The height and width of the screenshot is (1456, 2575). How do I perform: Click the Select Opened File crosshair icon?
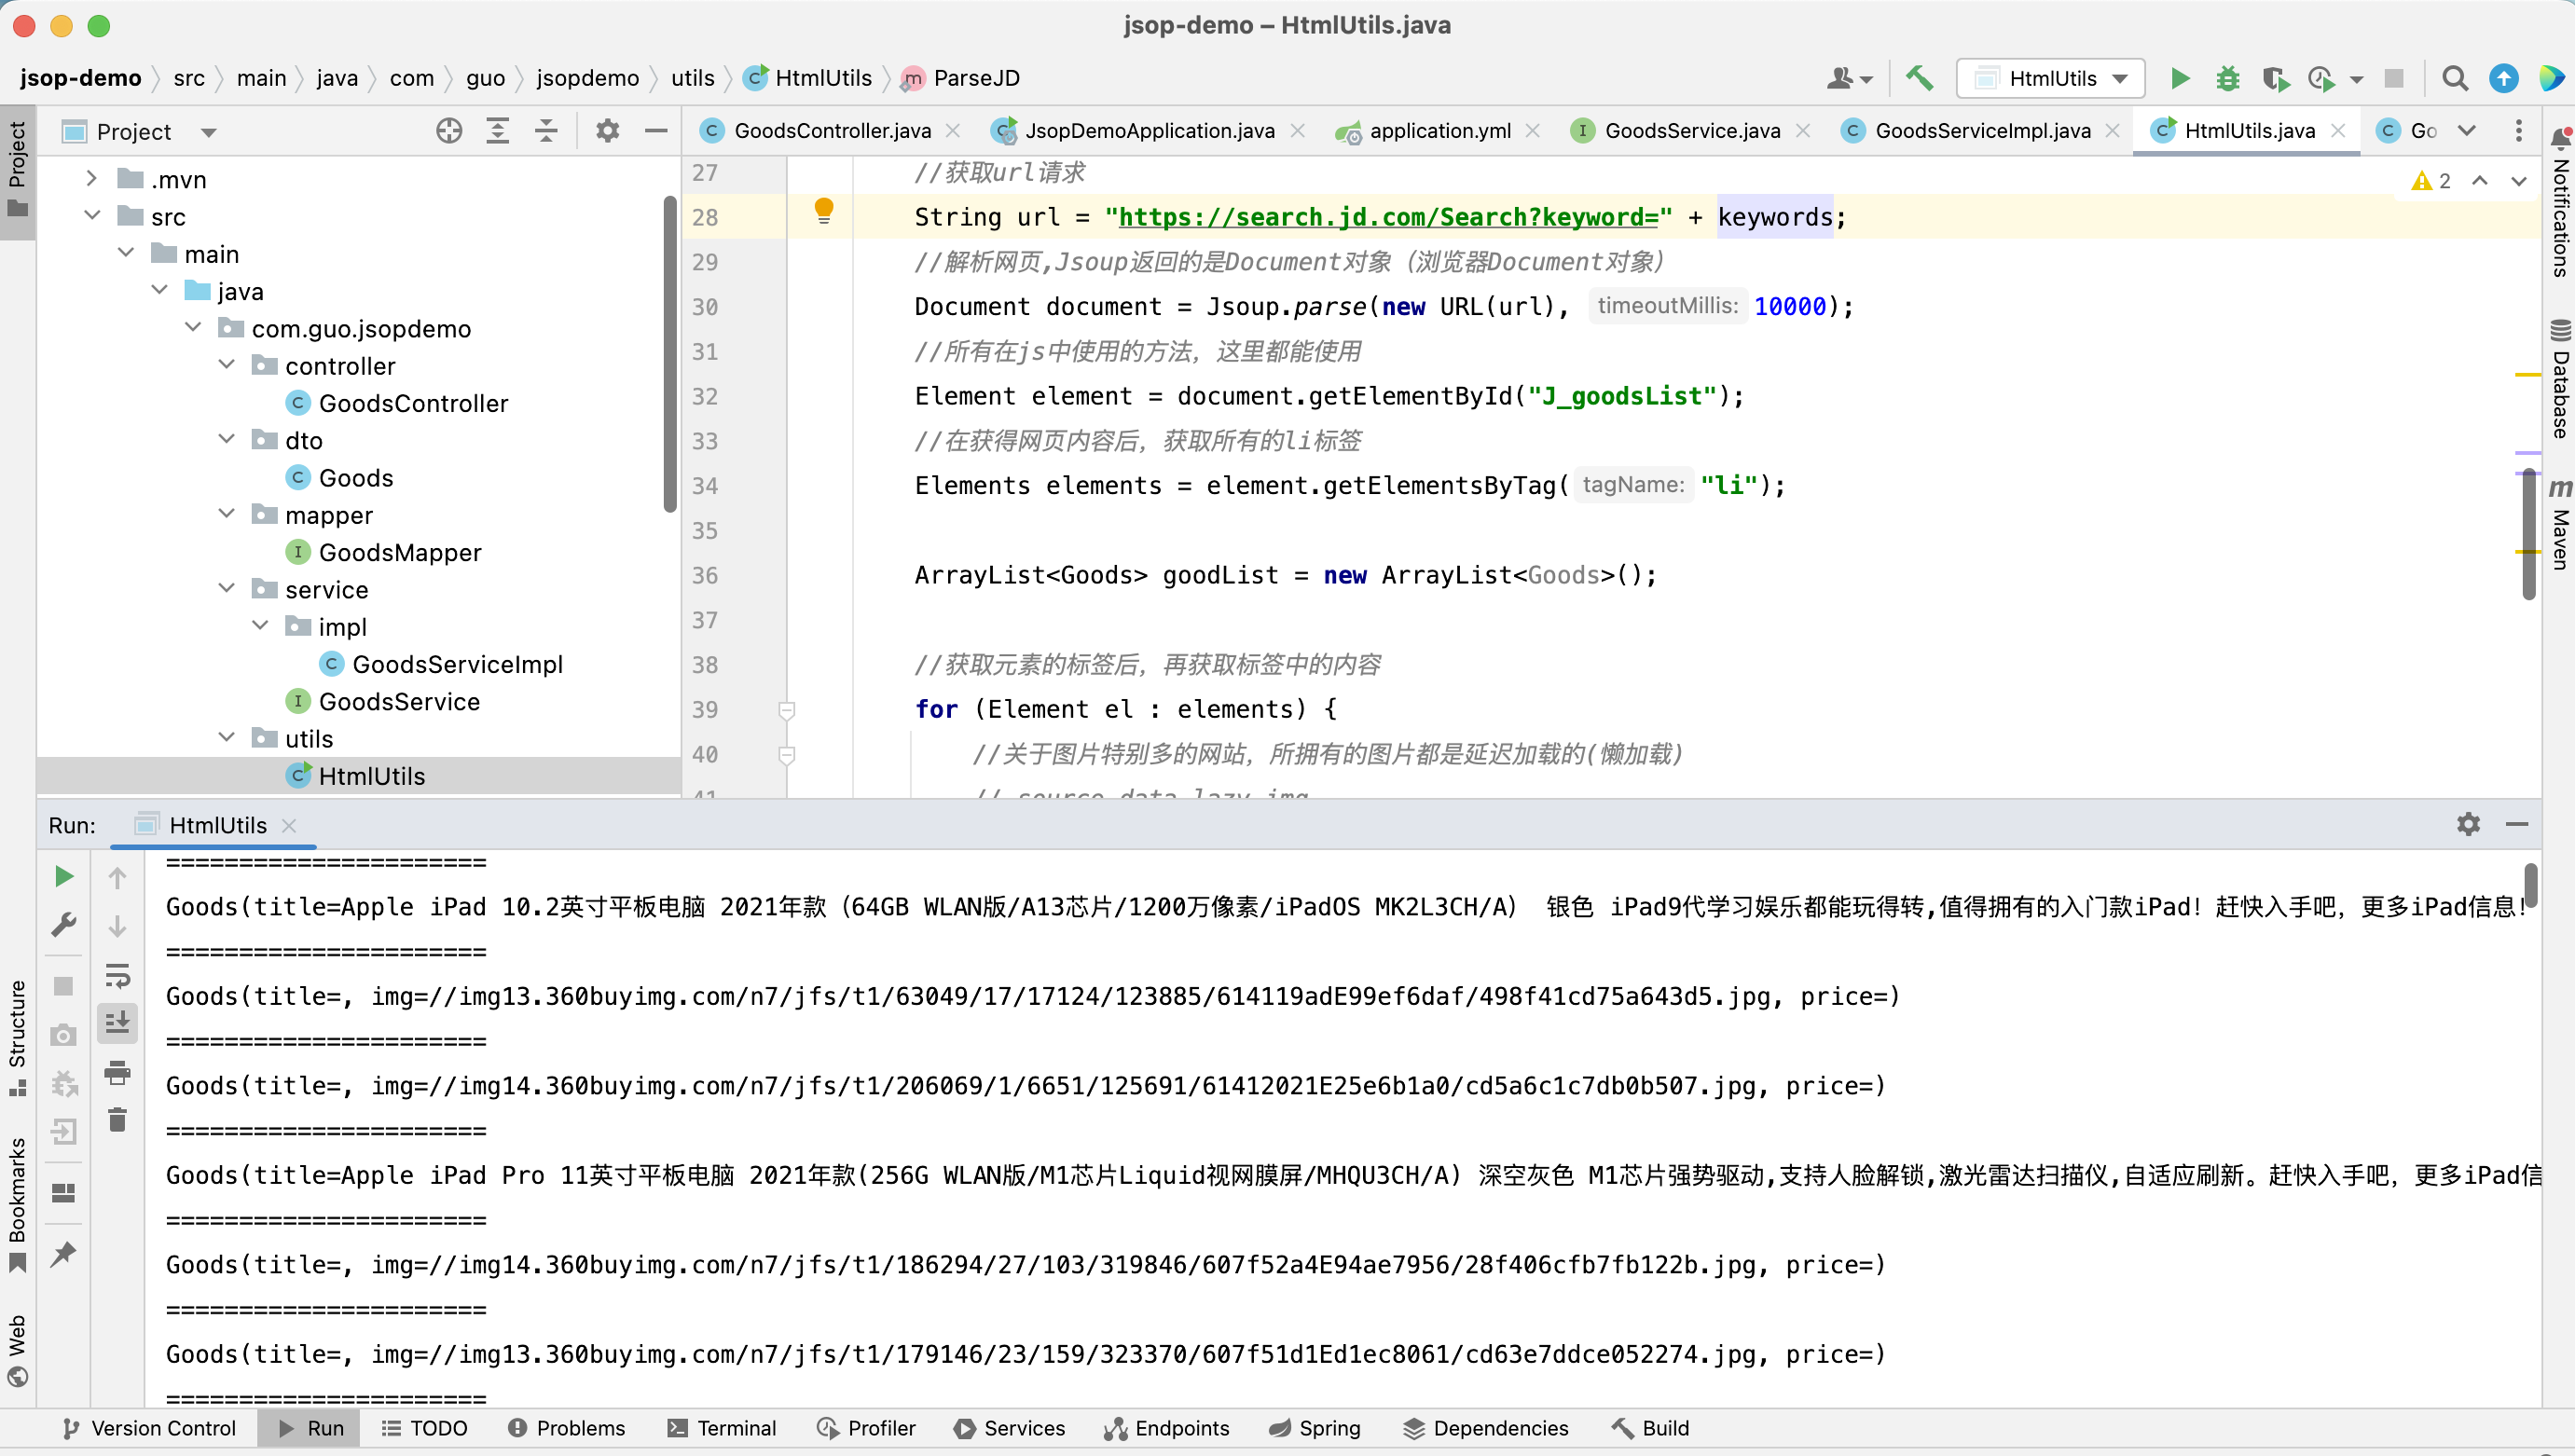pyautogui.click(x=449, y=131)
